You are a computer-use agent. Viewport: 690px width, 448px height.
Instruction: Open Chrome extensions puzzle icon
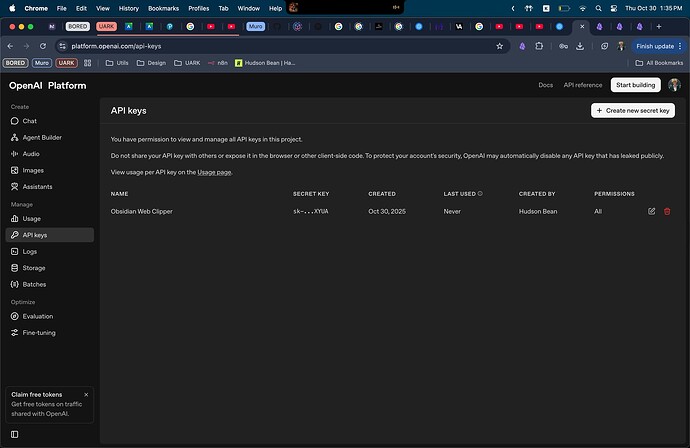pos(539,46)
